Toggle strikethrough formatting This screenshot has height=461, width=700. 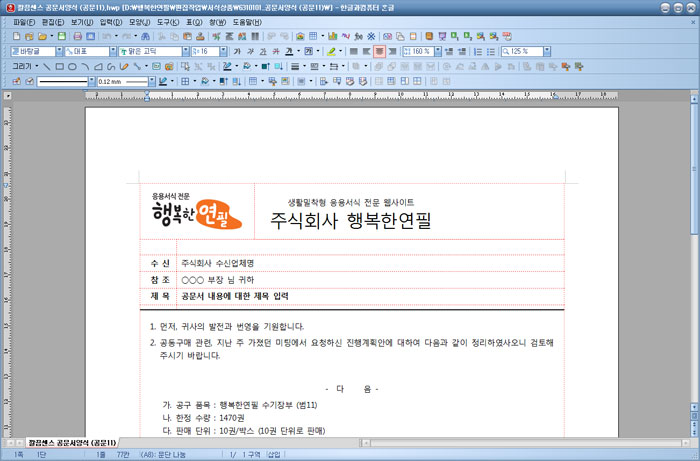[x=276, y=51]
